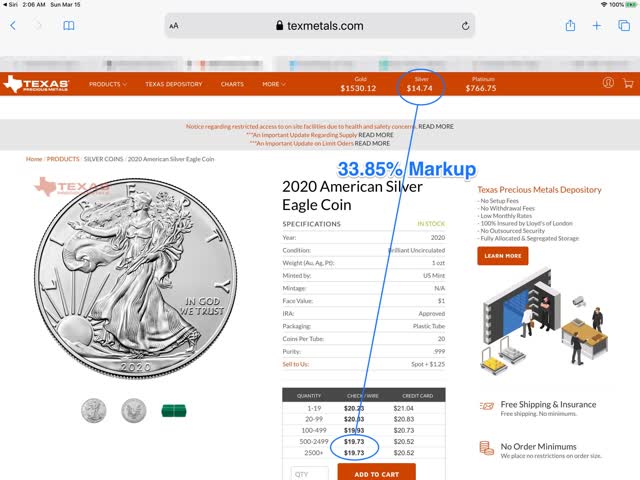Expand the MORE dropdown menu
Viewport: 640px width, 480px height.
(274, 84)
